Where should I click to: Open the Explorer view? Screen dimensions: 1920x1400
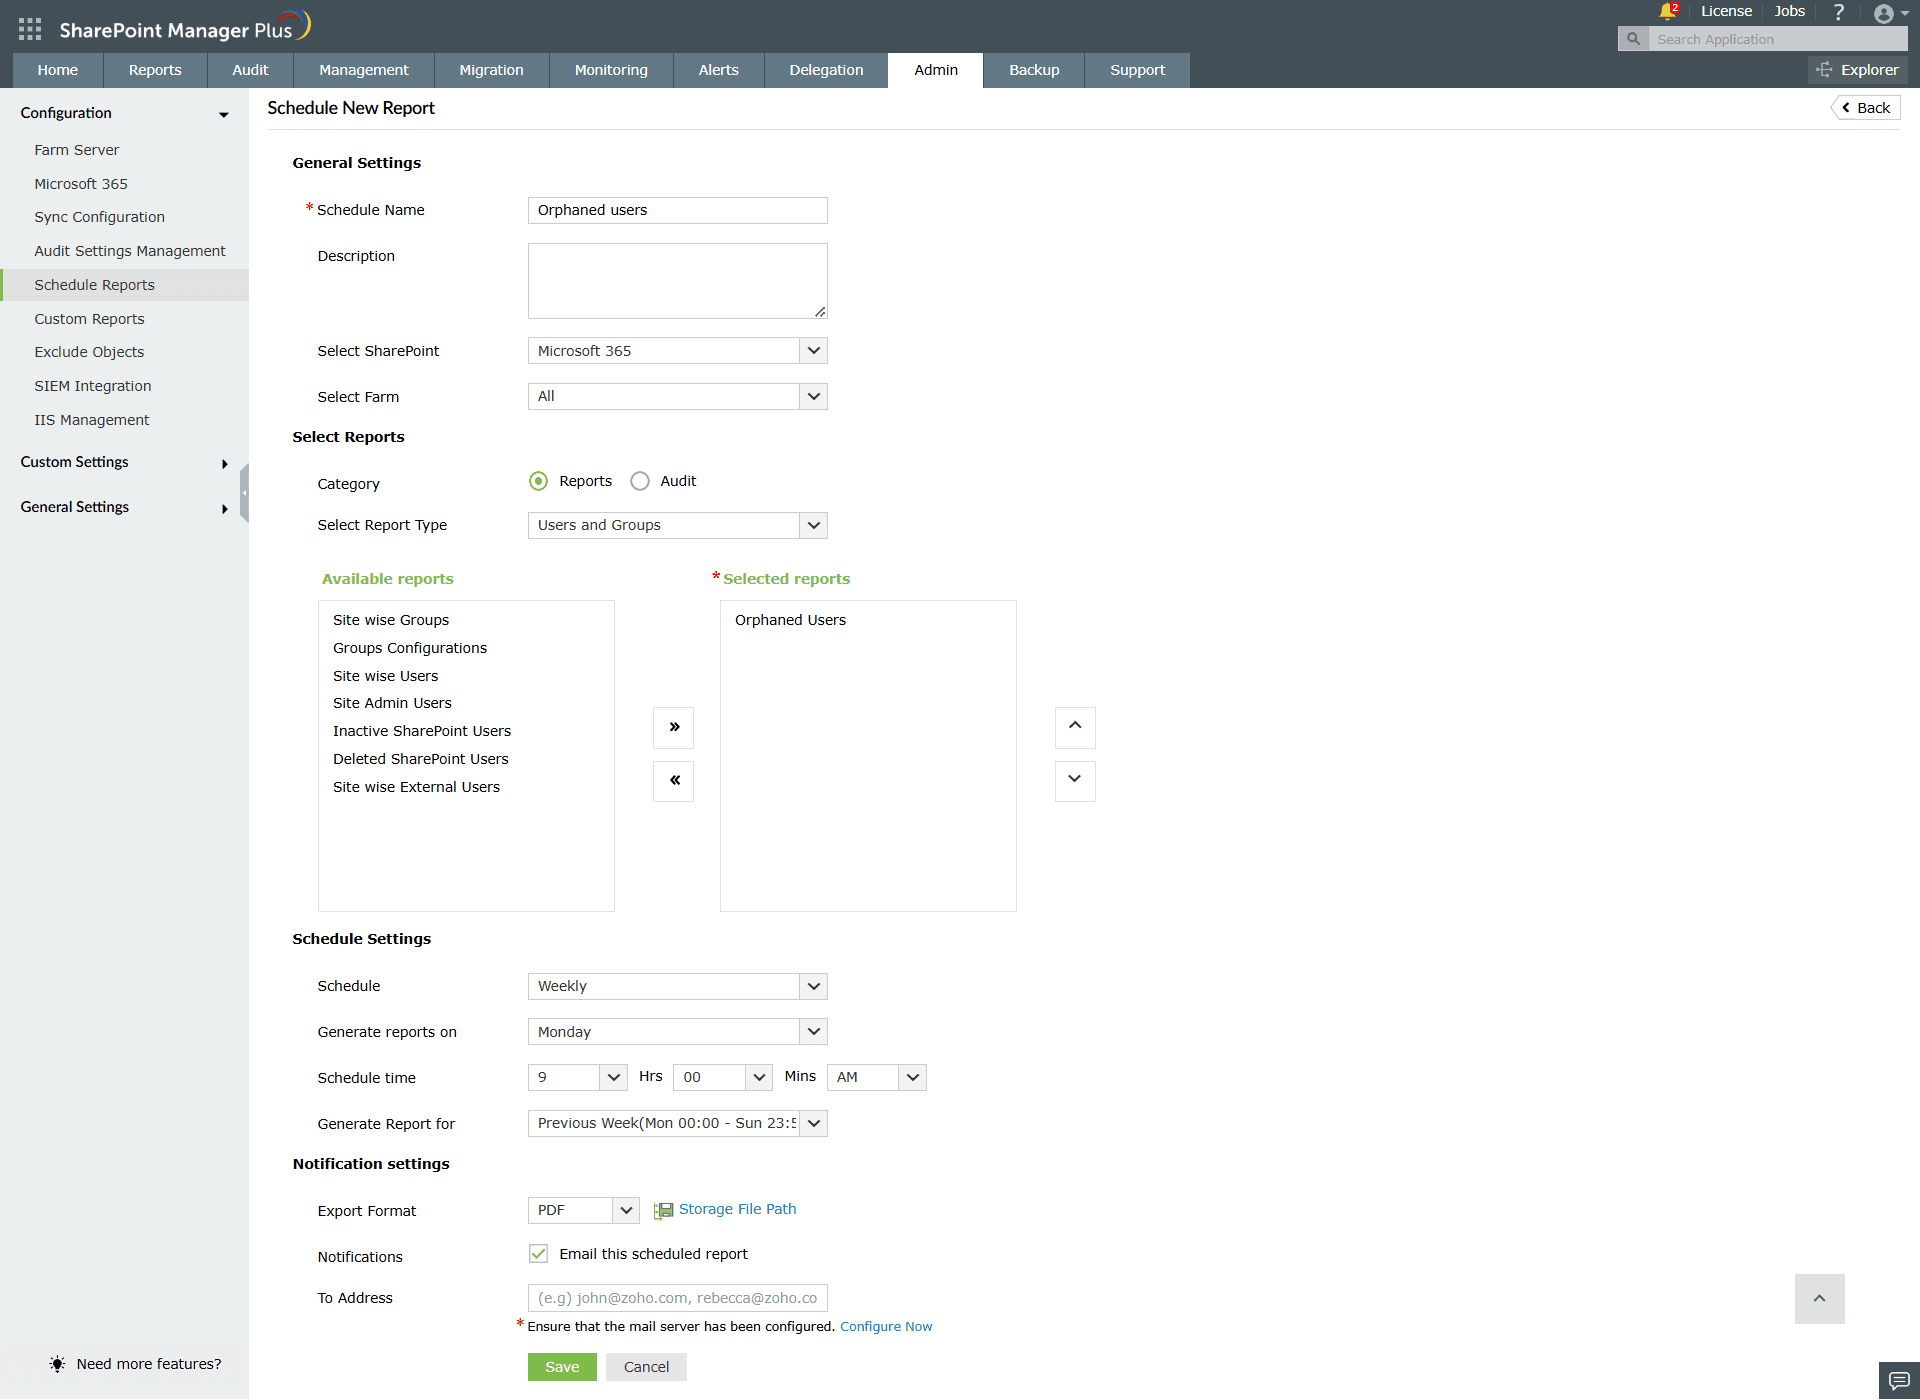pyautogui.click(x=1857, y=69)
